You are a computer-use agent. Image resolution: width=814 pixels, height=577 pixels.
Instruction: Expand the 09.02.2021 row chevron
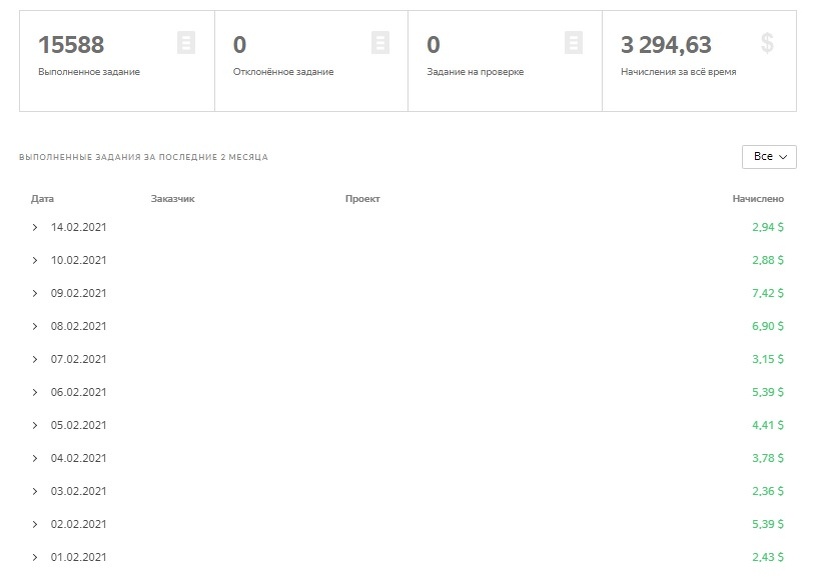coord(35,293)
